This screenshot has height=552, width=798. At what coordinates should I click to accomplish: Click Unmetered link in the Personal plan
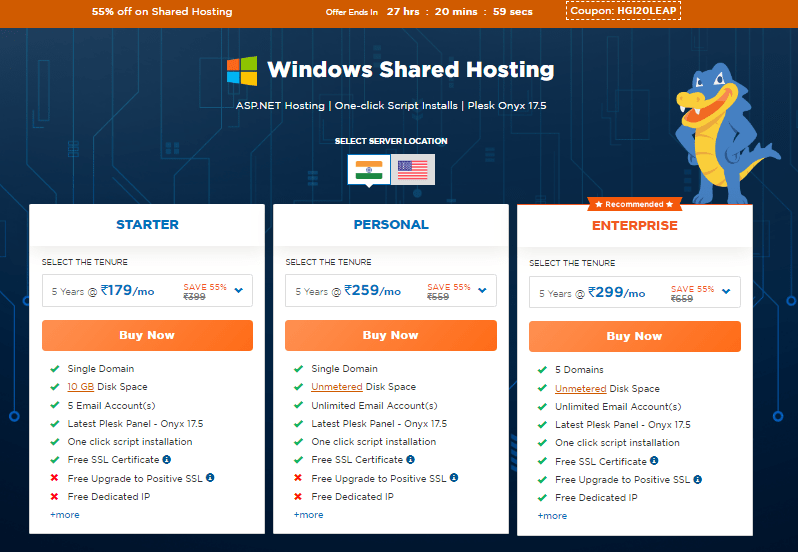(x=337, y=387)
